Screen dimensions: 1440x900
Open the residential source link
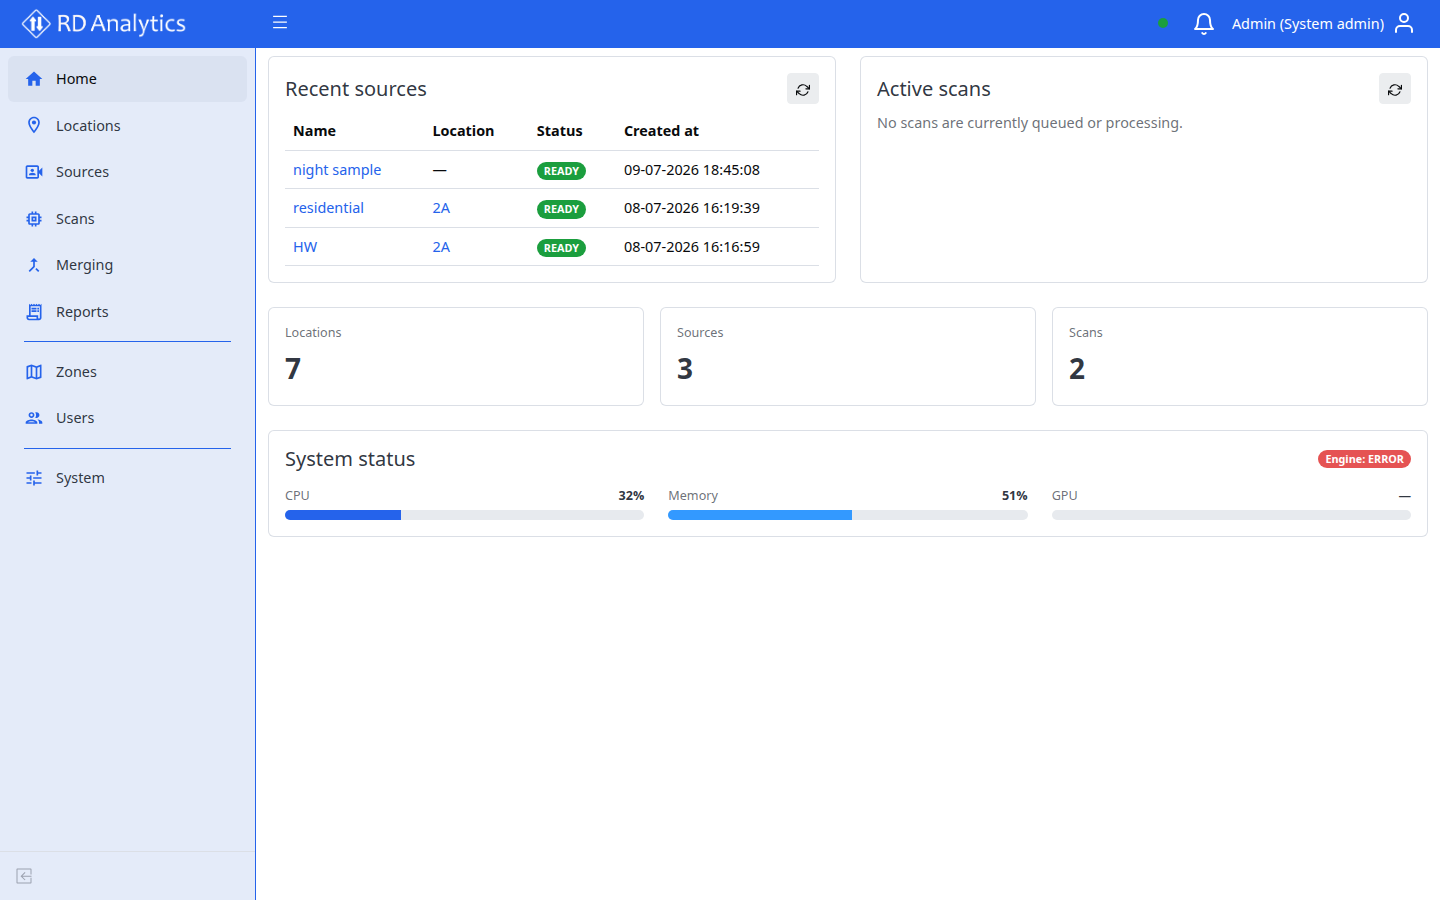tap(328, 208)
